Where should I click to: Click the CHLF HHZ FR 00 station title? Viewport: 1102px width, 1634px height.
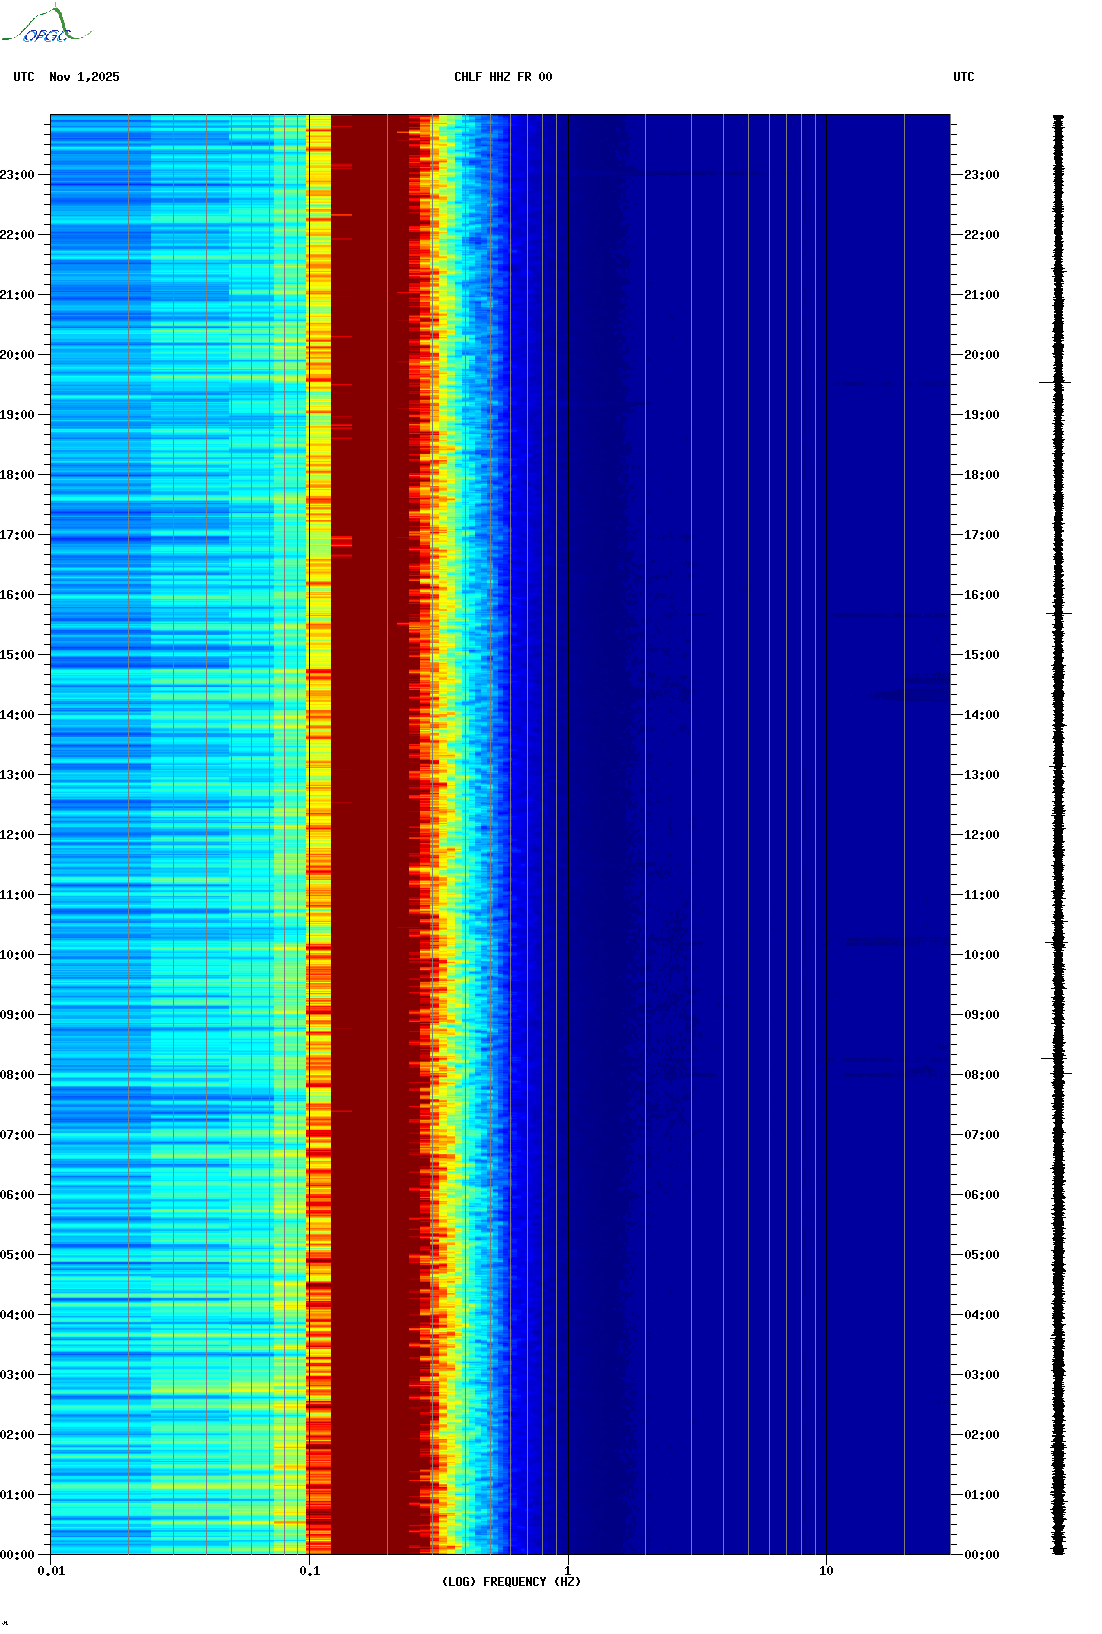[x=502, y=77]
